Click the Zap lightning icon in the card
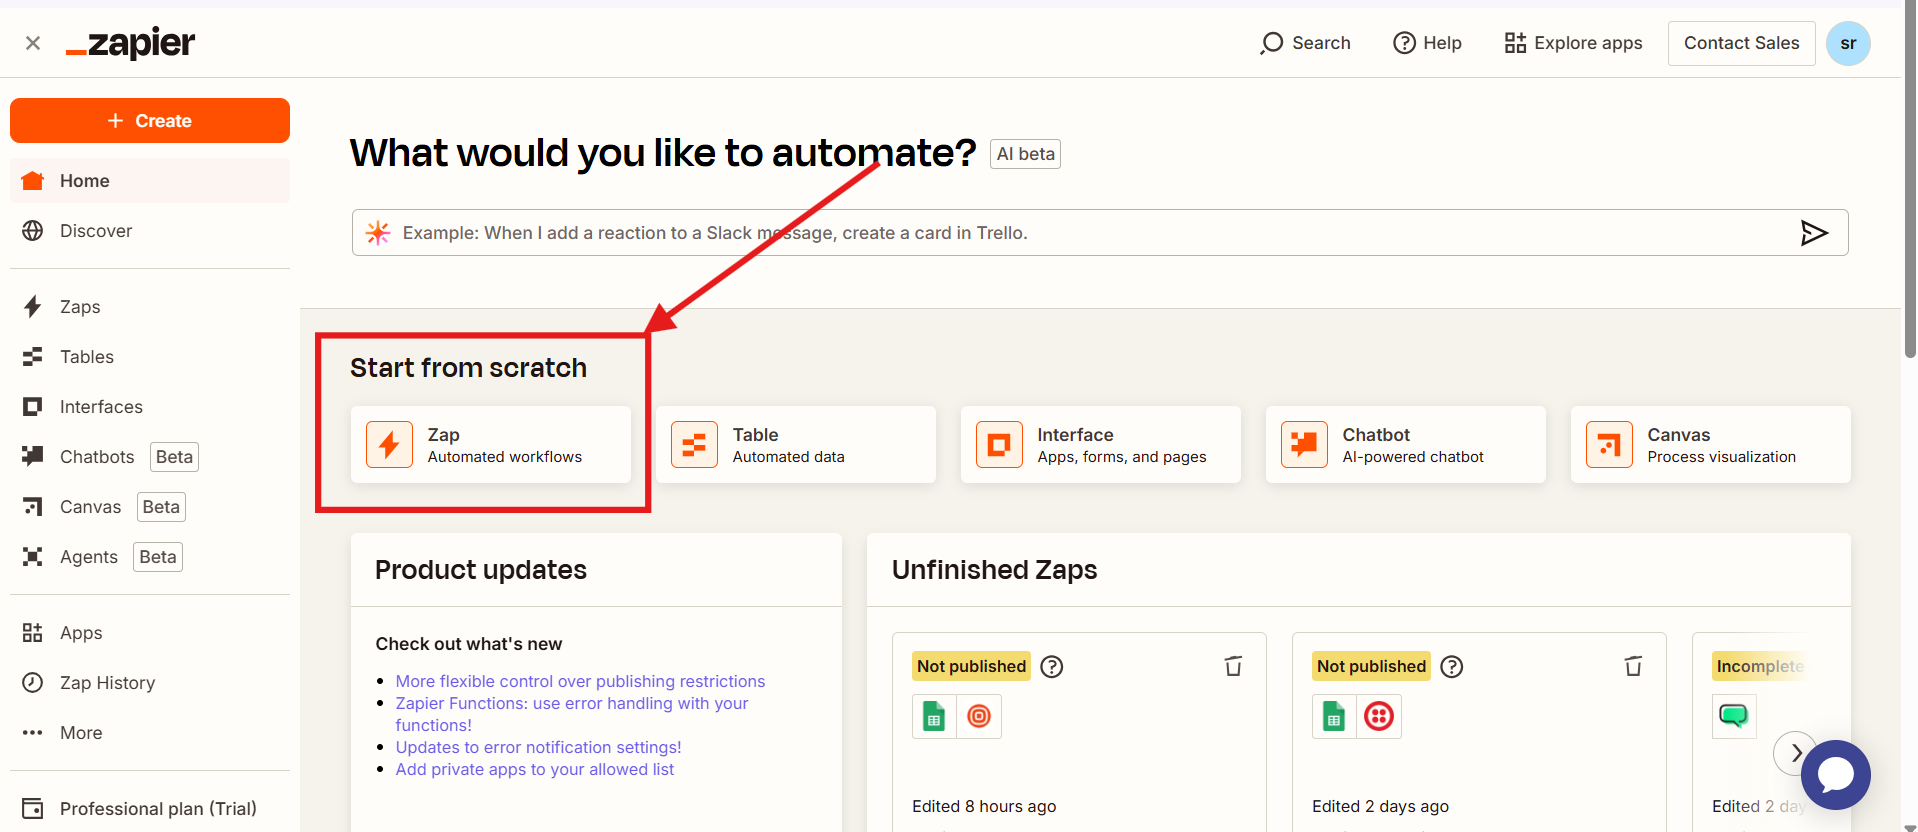The width and height of the screenshot is (1918, 832). [389, 445]
